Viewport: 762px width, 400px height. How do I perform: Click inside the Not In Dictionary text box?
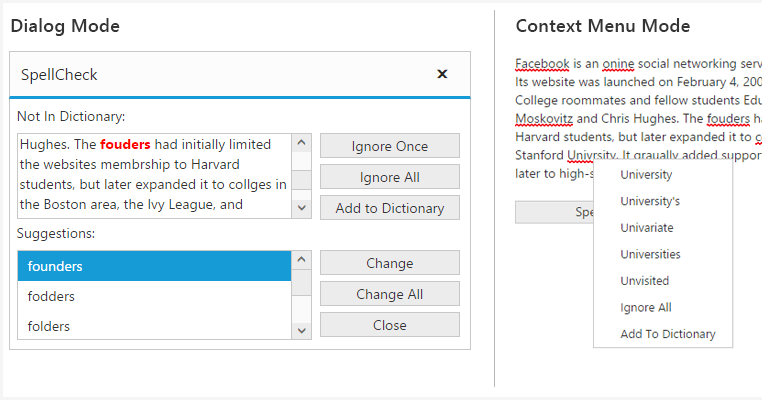point(154,175)
